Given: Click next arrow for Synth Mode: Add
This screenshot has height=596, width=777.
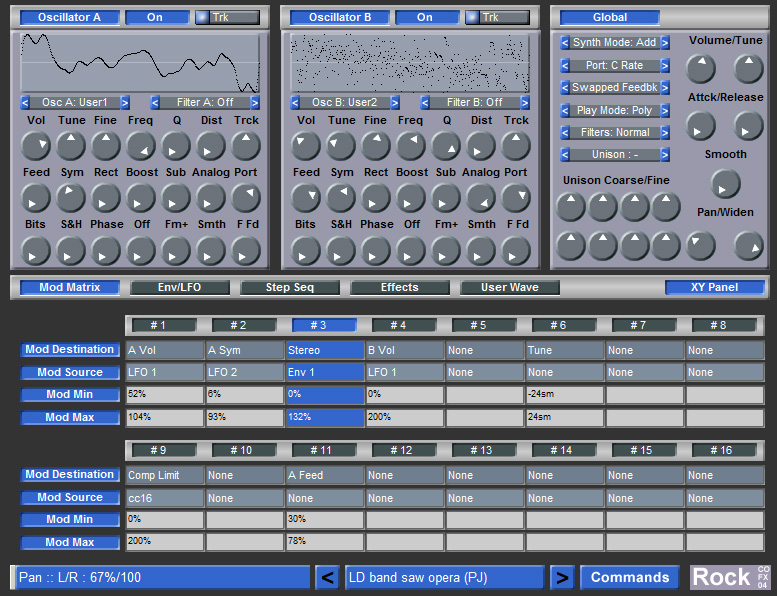Looking at the screenshot, I should (x=665, y=43).
